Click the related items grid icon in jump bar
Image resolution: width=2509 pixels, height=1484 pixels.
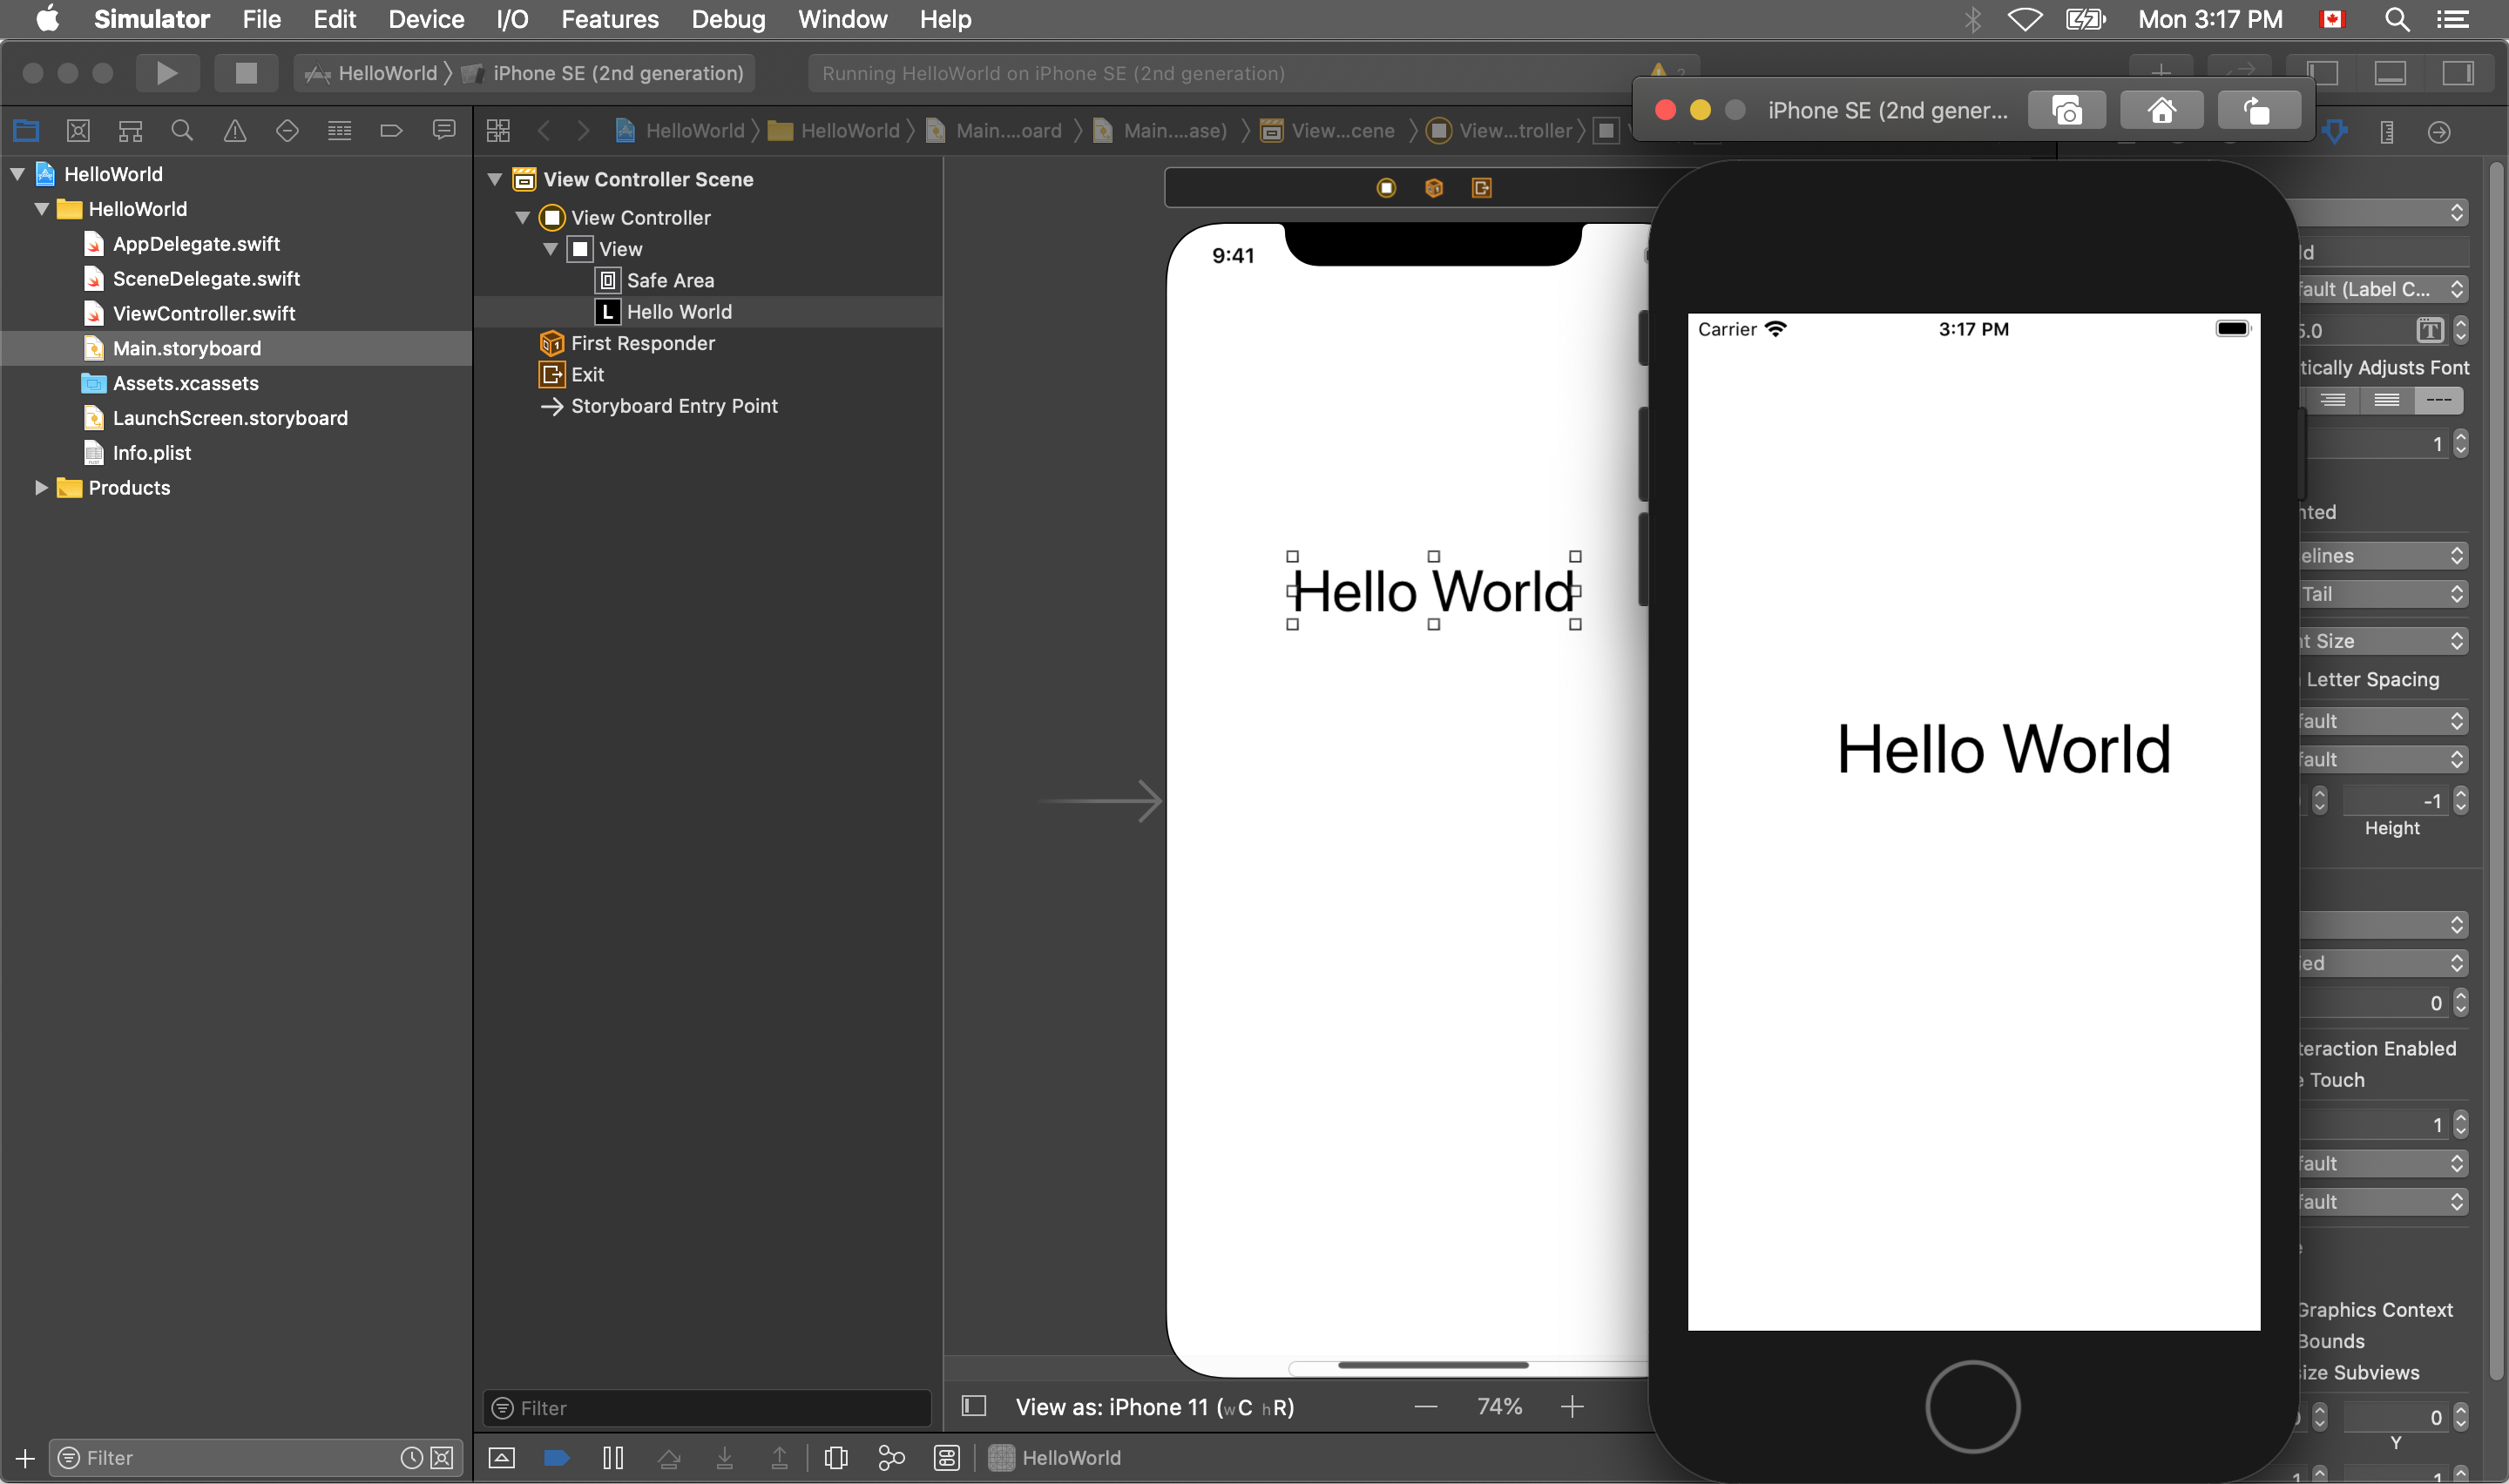(498, 131)
